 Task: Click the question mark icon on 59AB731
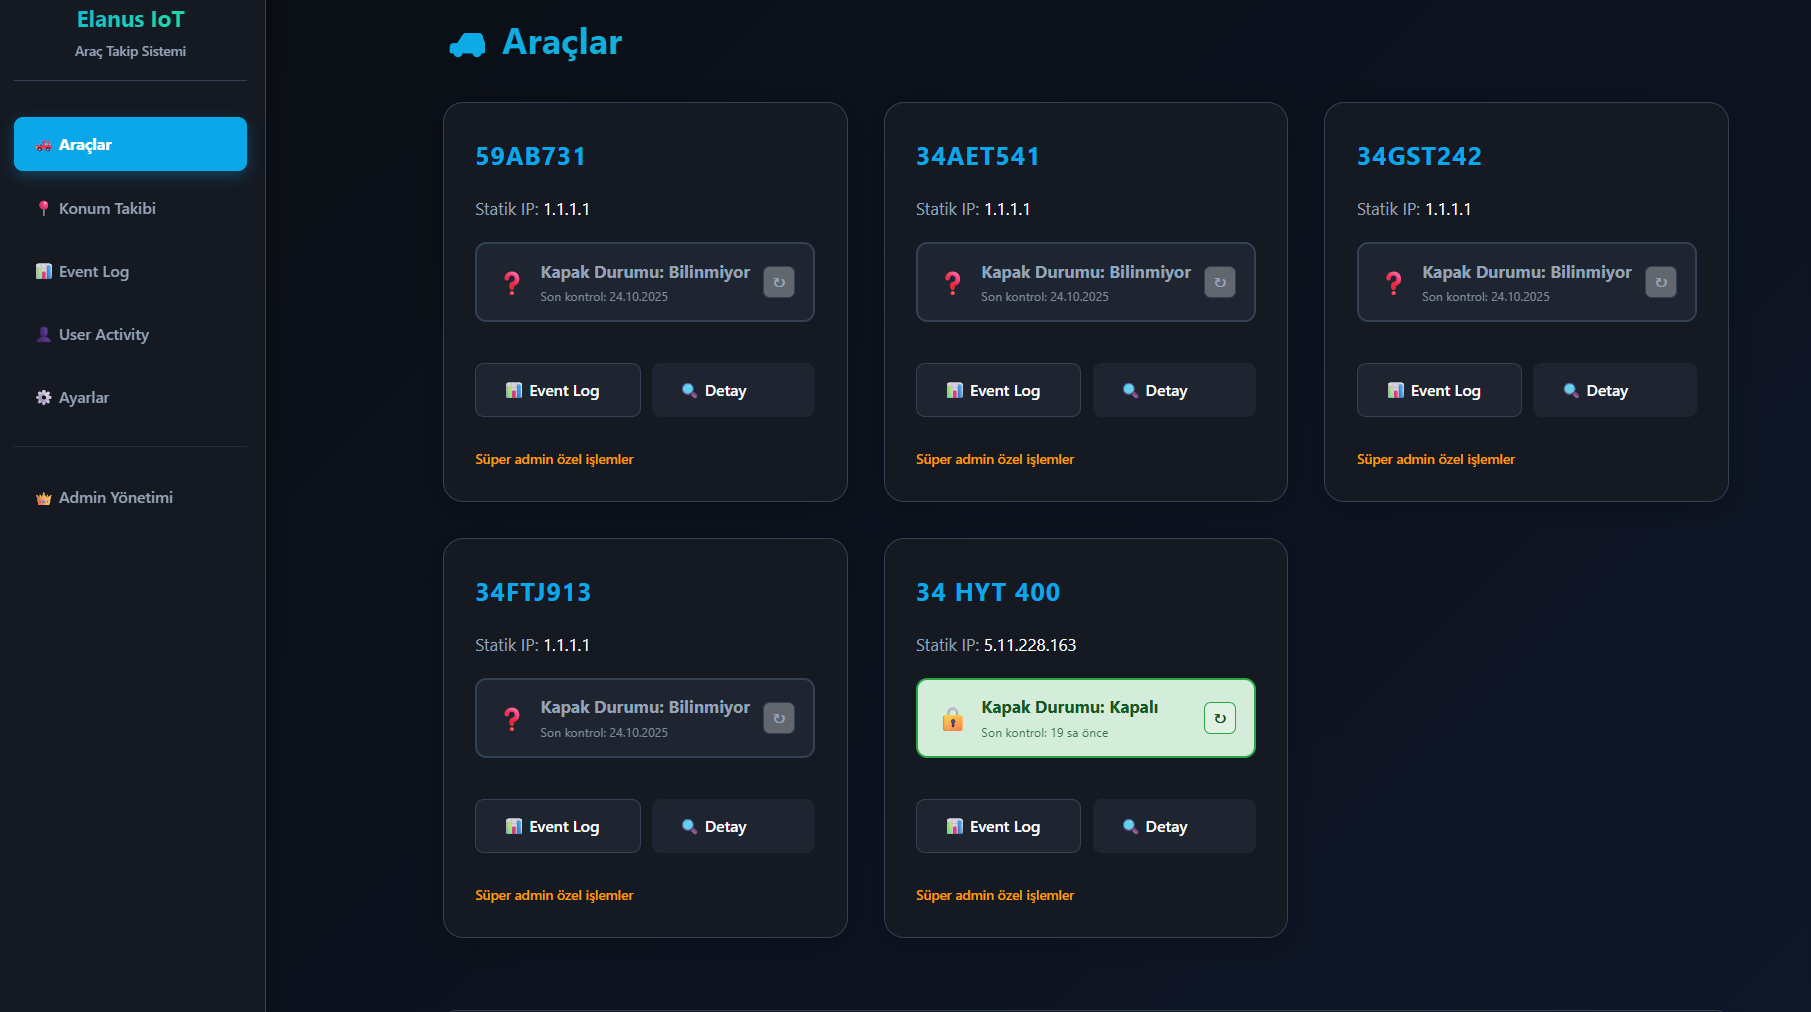(x=512, y=283)
